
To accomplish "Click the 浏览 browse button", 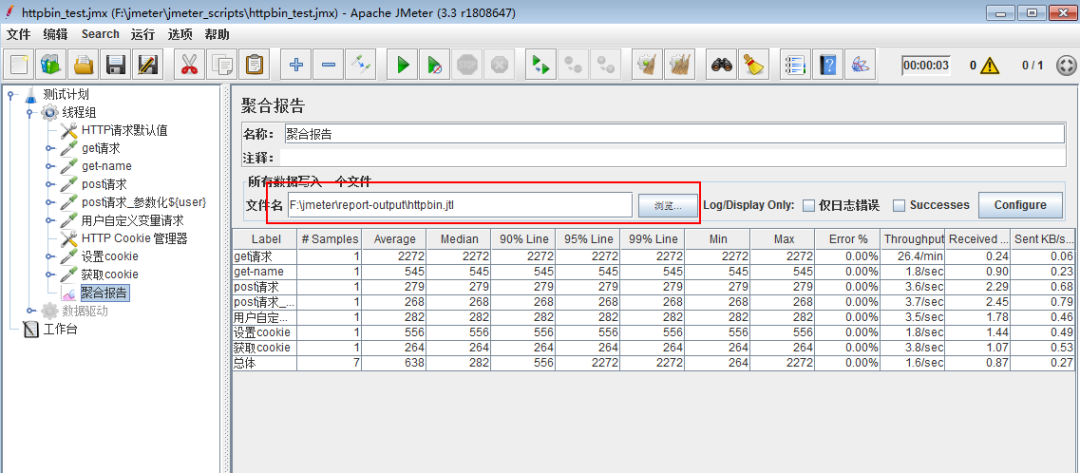I will point(667,205).
